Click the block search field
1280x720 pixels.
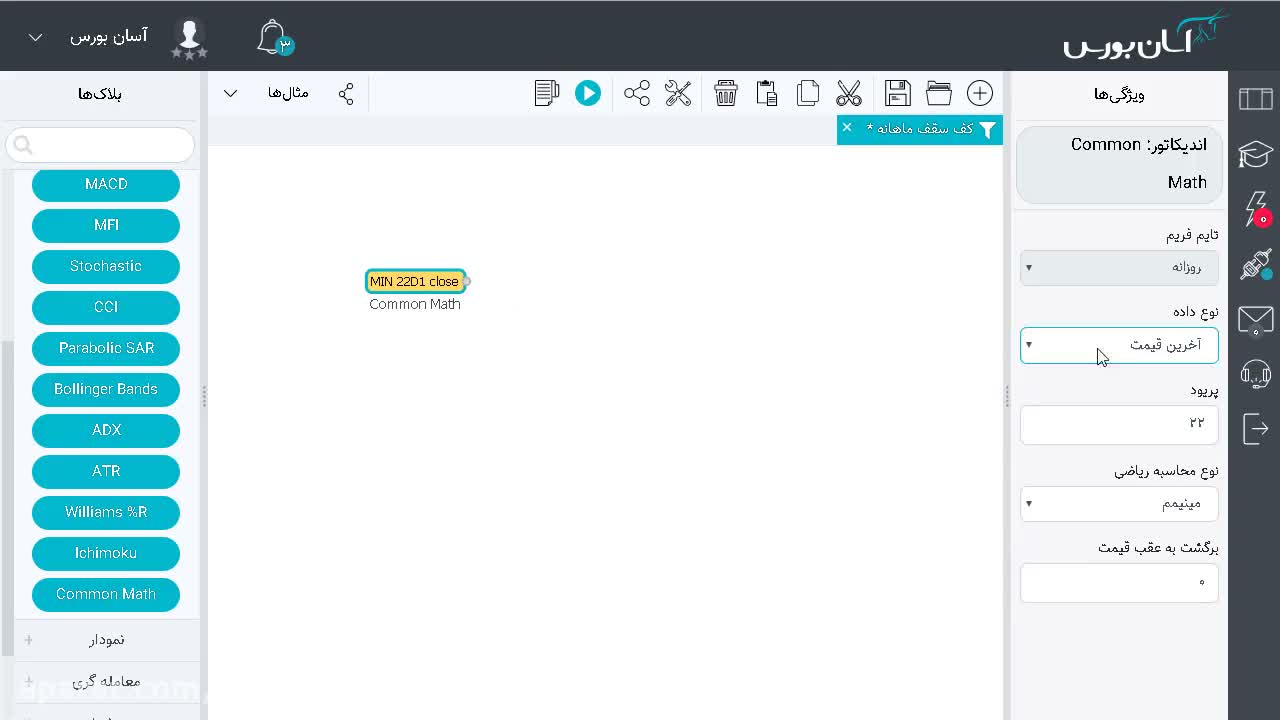coord(100,145)
